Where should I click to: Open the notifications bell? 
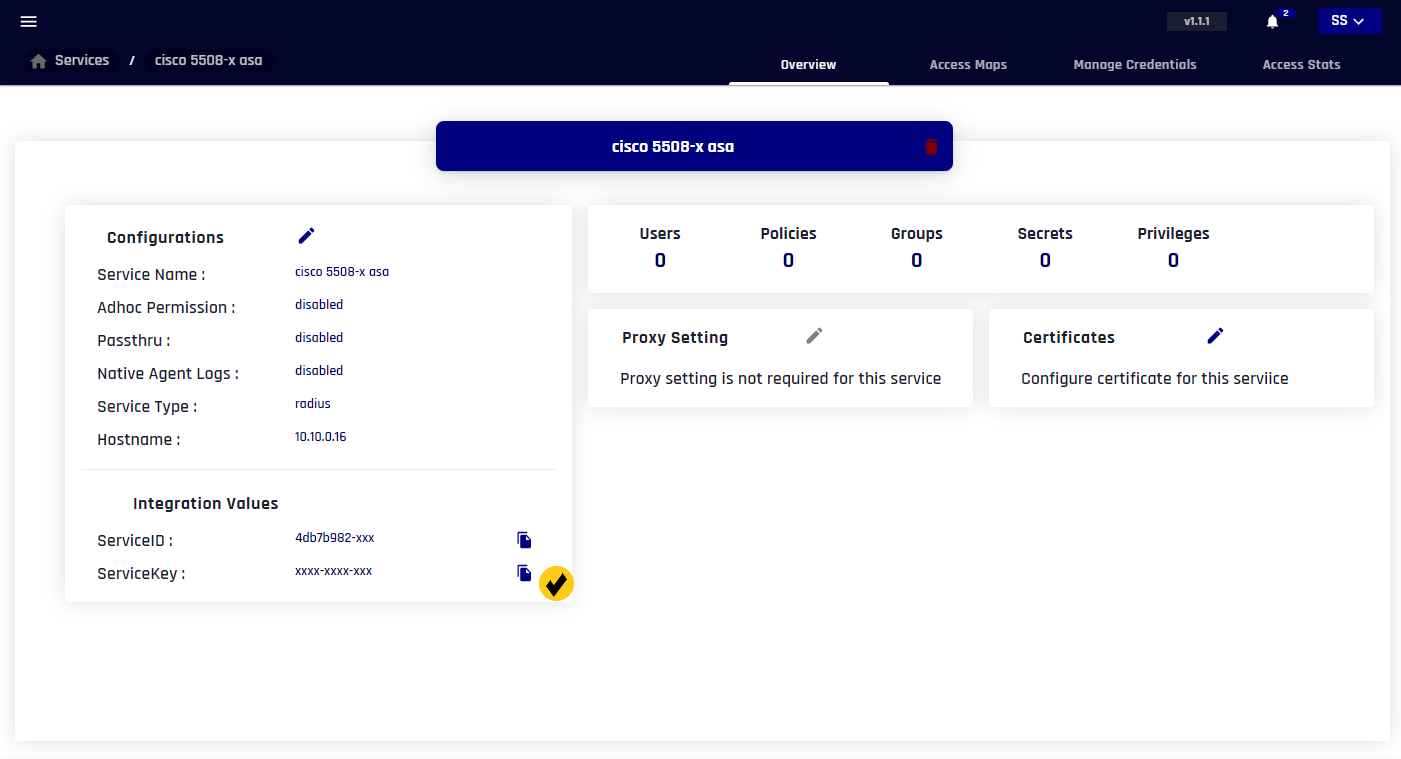point(1272,22)
